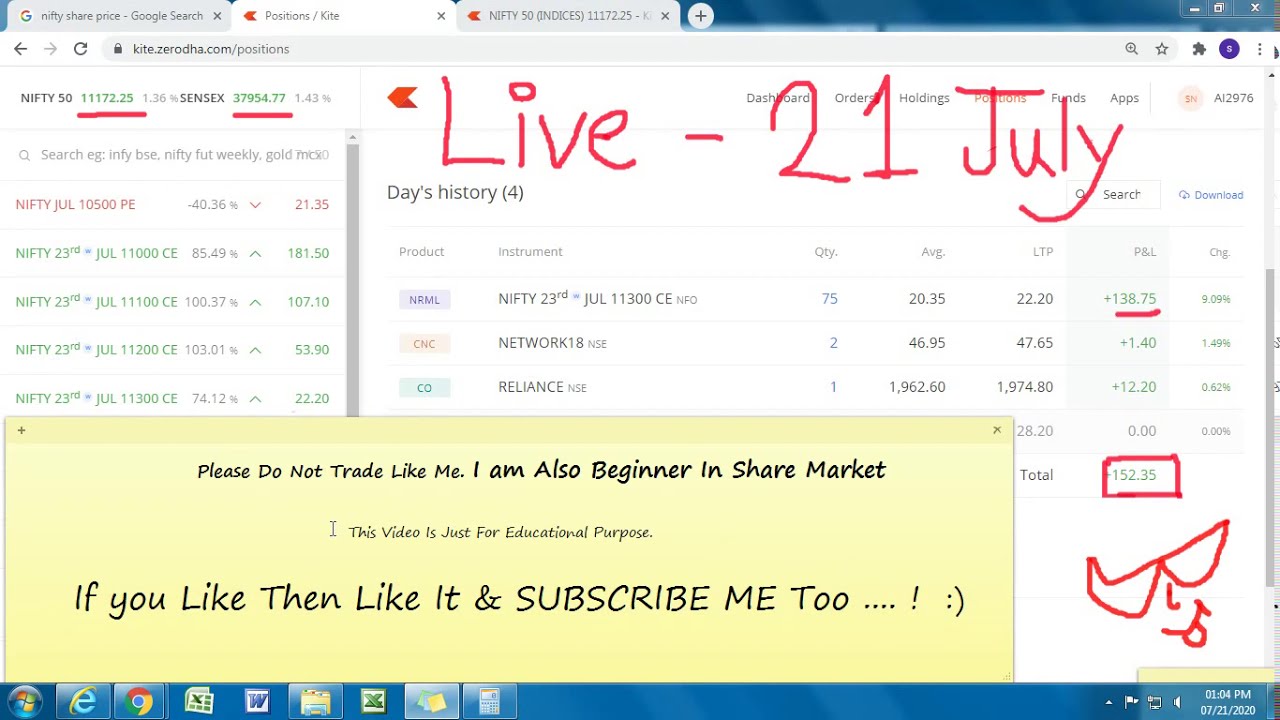Focus the watchlist search field

tap(175, 155)
